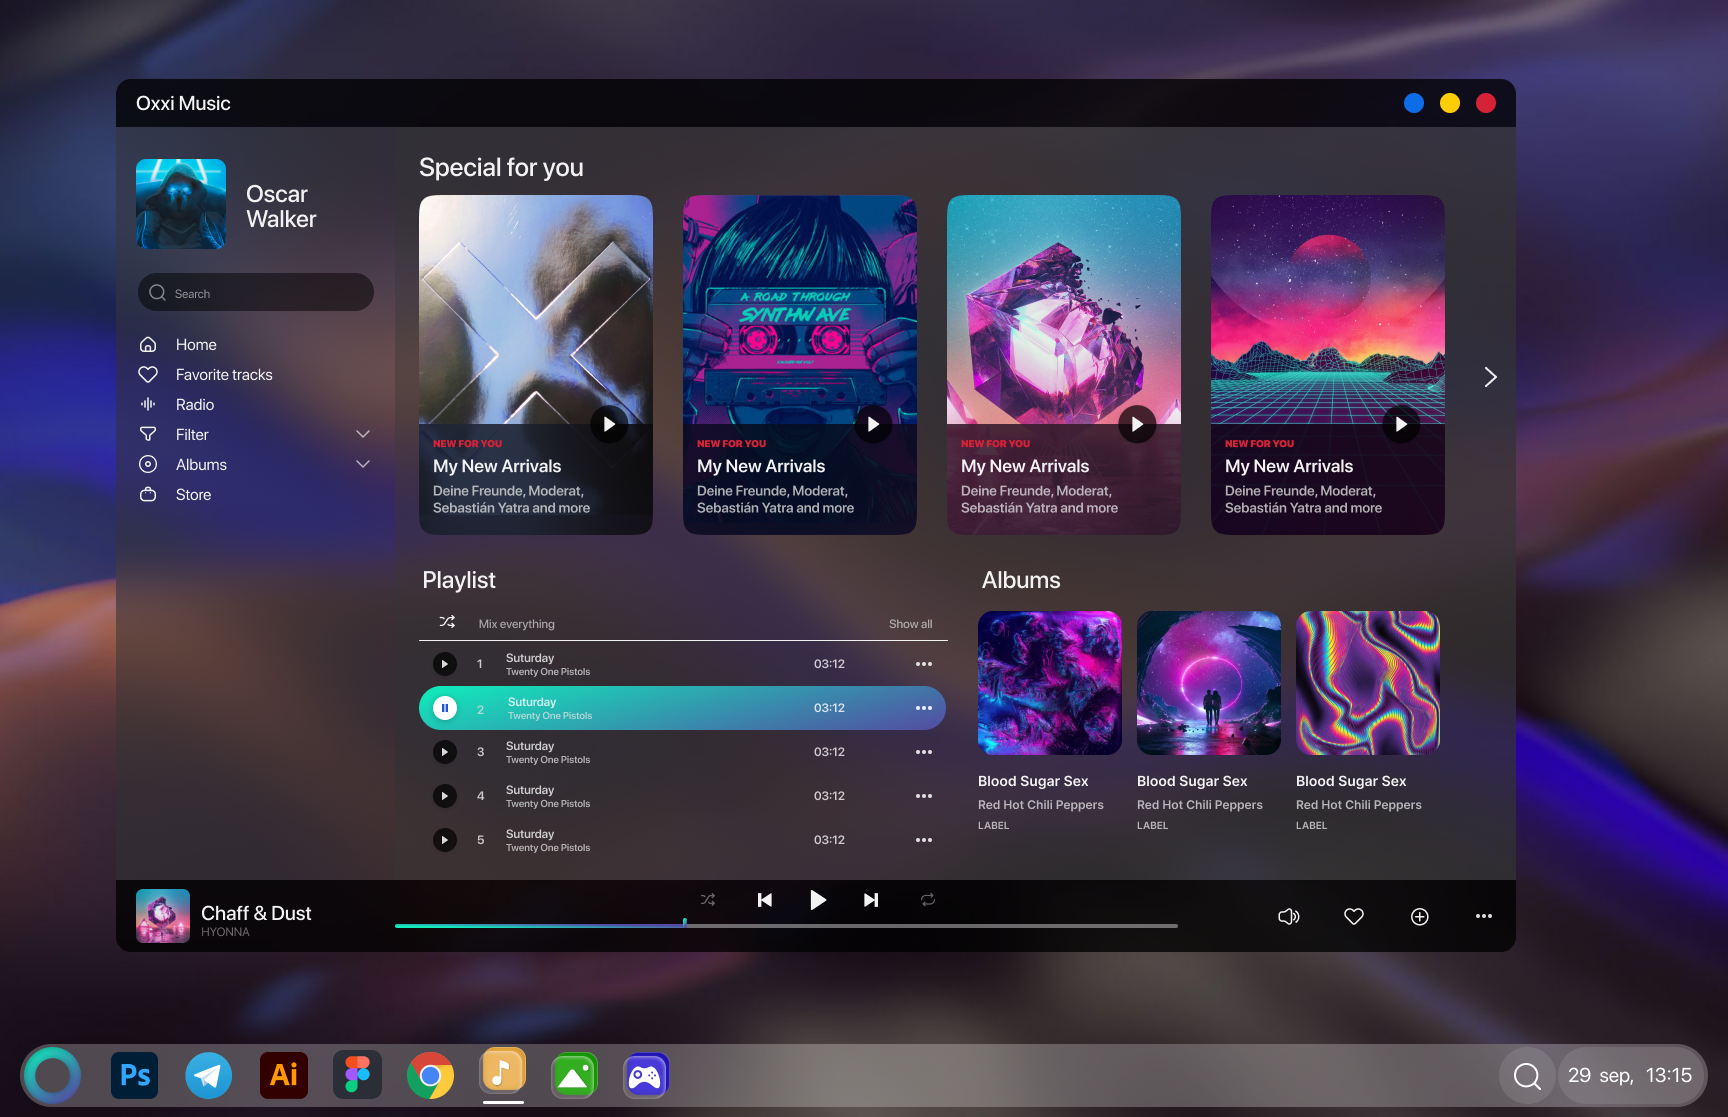Click the Mix everything shuffle icon
1728x1117 pixels.
447,622
